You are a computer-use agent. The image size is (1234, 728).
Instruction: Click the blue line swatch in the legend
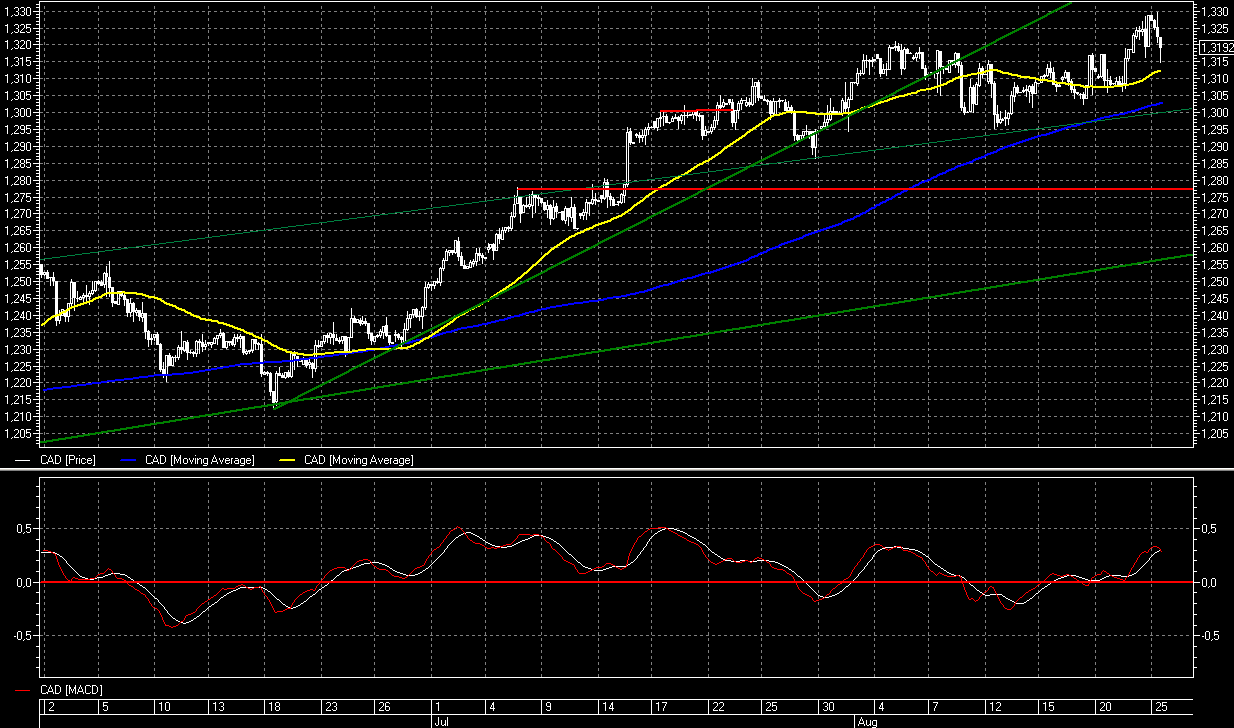[128, 460]
